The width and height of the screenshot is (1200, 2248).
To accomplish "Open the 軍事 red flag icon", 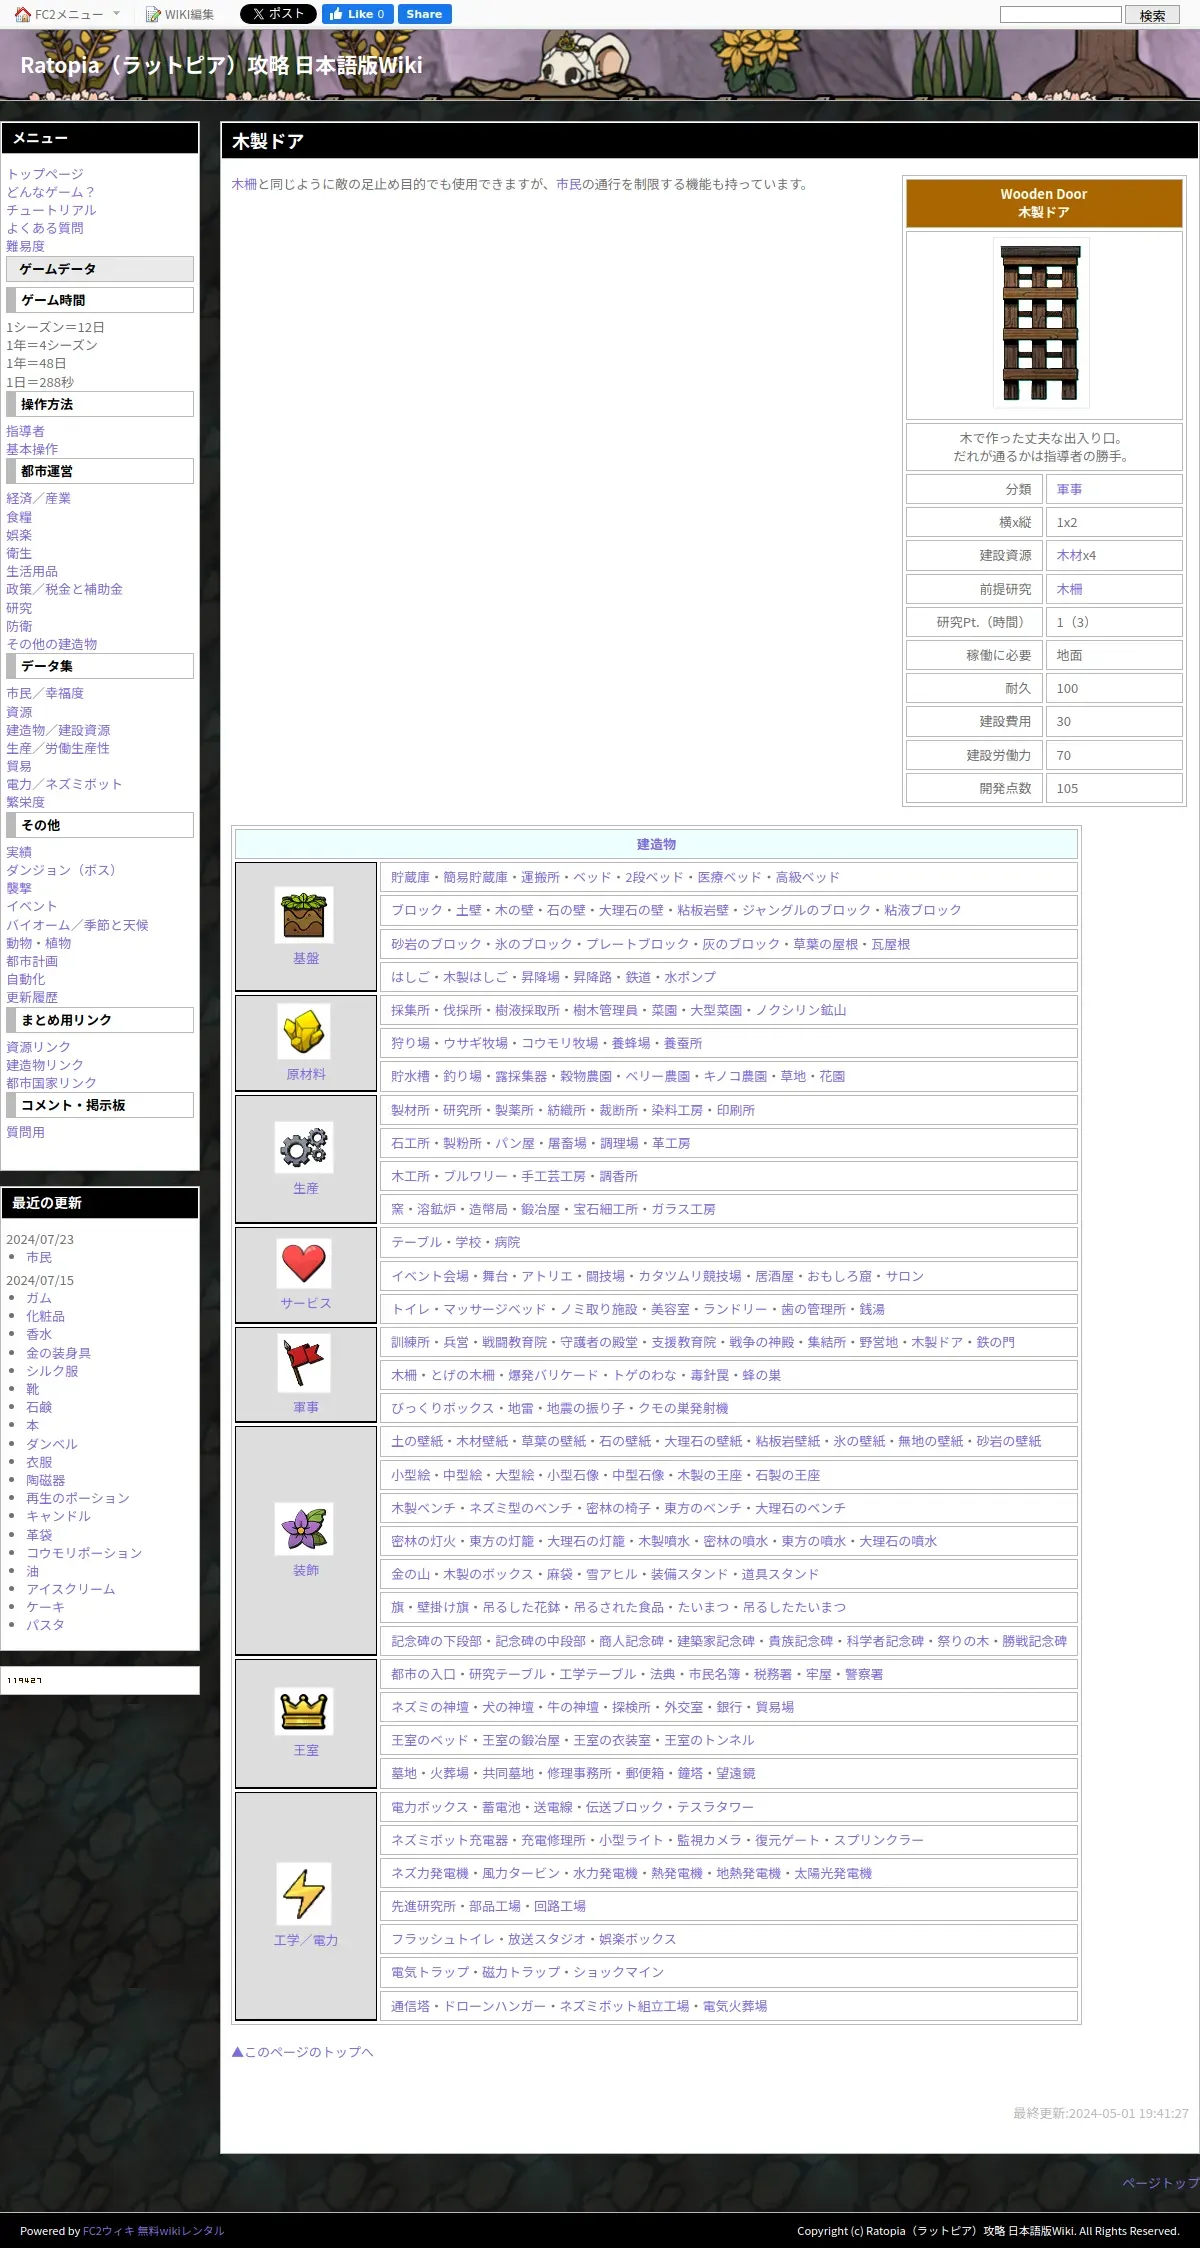I will click(304, 1363).
